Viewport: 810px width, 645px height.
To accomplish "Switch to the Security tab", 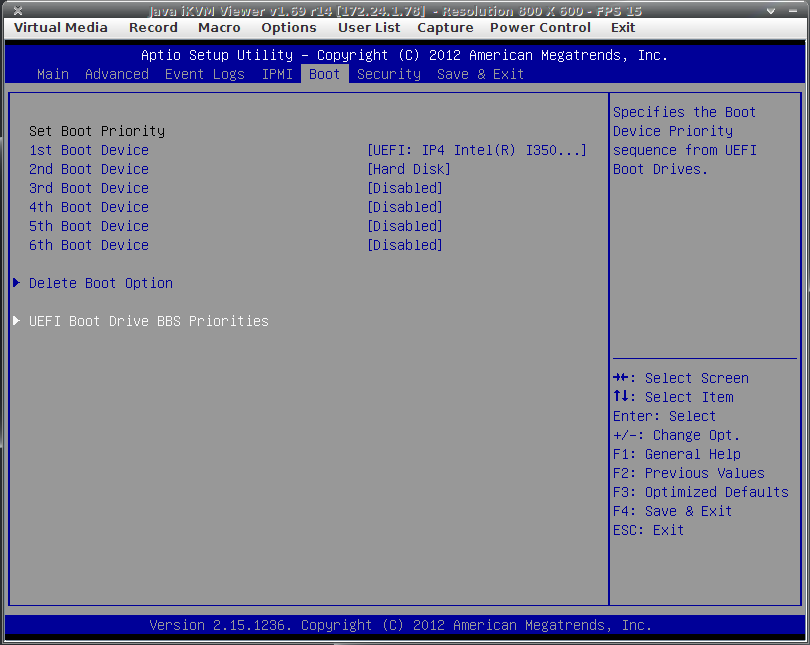I will 389,74.
